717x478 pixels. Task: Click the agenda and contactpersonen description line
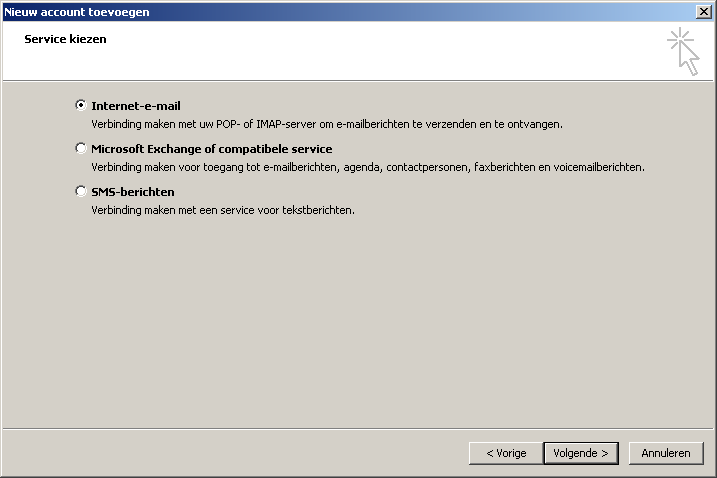(367, 168)
